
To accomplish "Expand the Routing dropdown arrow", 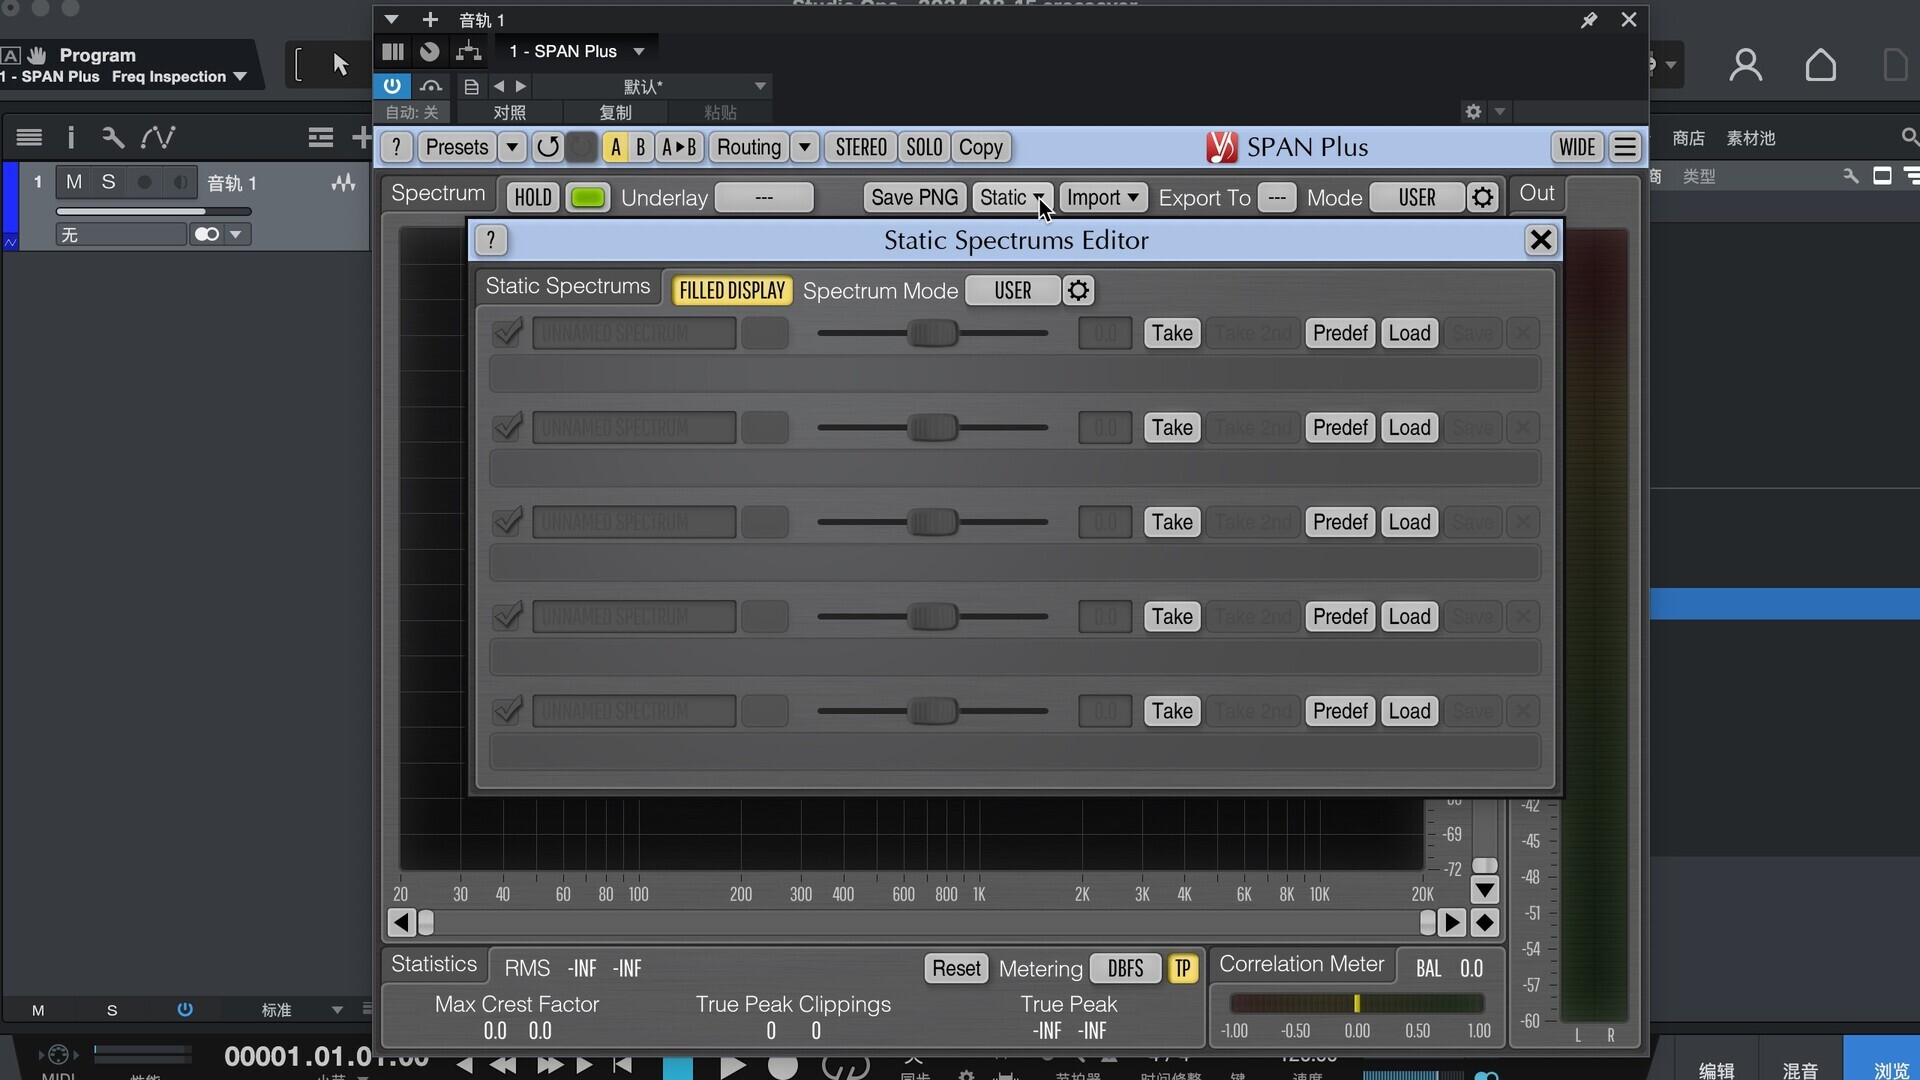I will (x=804, y=147).
